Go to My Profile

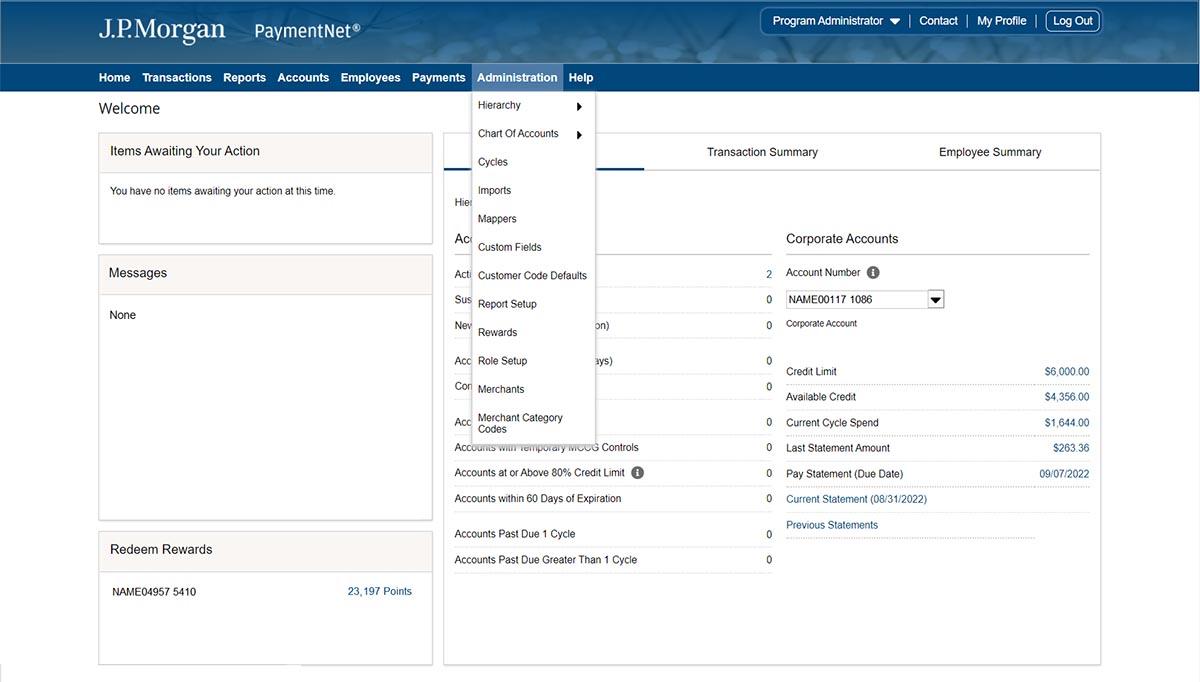[1001, 21]
